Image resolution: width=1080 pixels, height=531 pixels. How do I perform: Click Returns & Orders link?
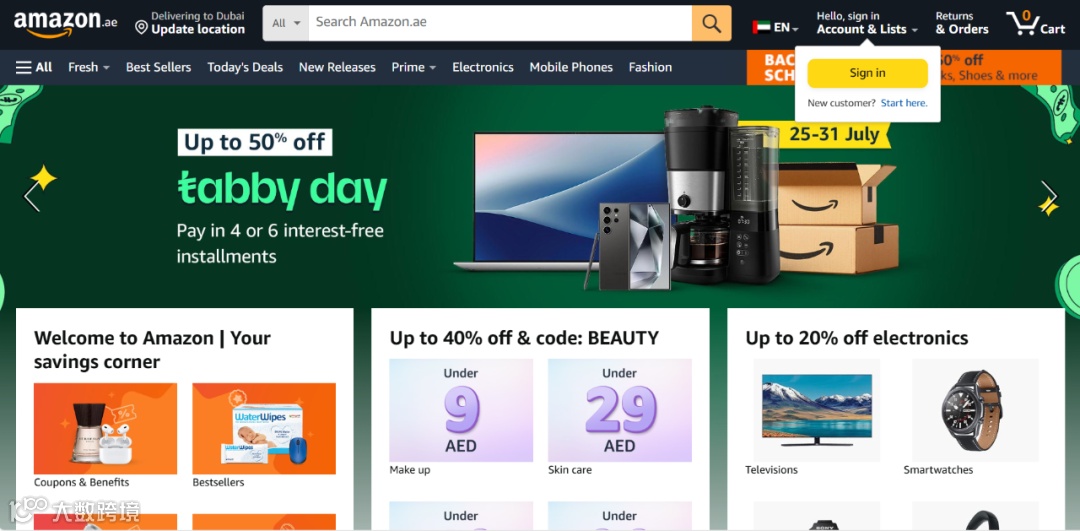962,23
